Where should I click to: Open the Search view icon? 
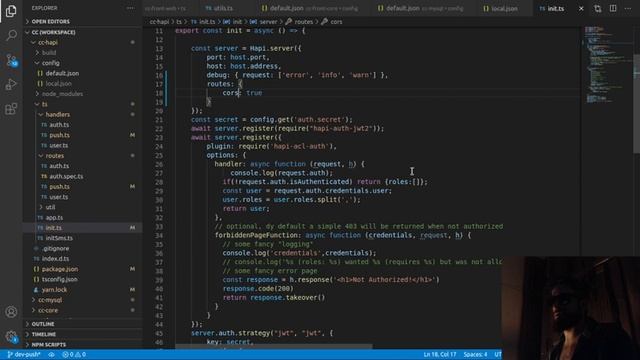(x=11, y=36)
